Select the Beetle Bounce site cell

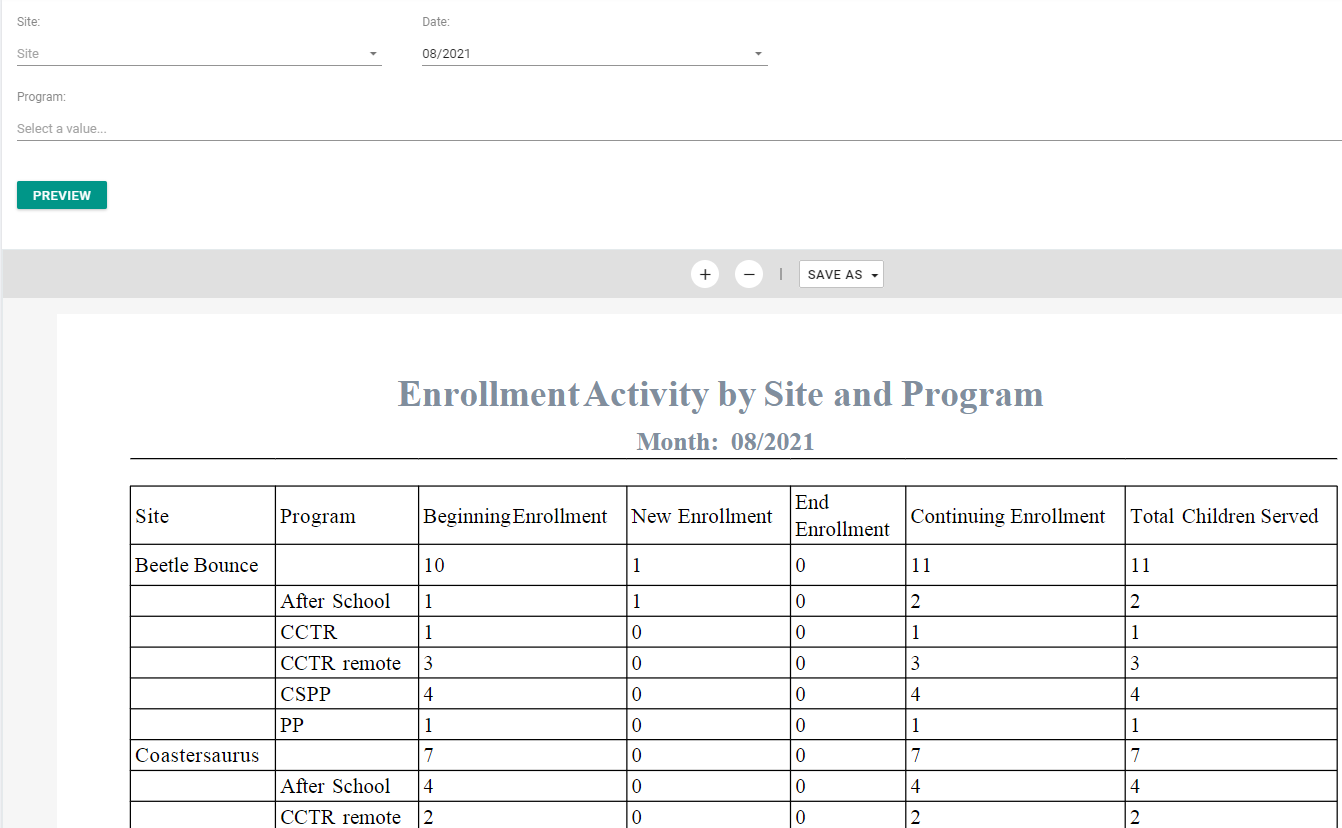pyautogui.click(x=203, y=565)
